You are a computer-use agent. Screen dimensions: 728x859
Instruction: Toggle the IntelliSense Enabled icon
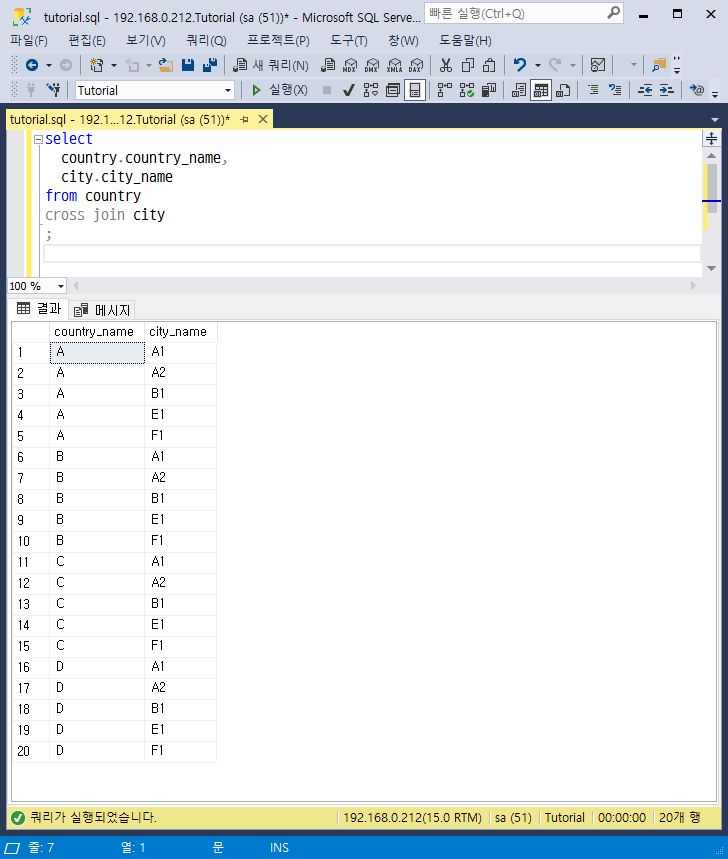click(415, 90)
